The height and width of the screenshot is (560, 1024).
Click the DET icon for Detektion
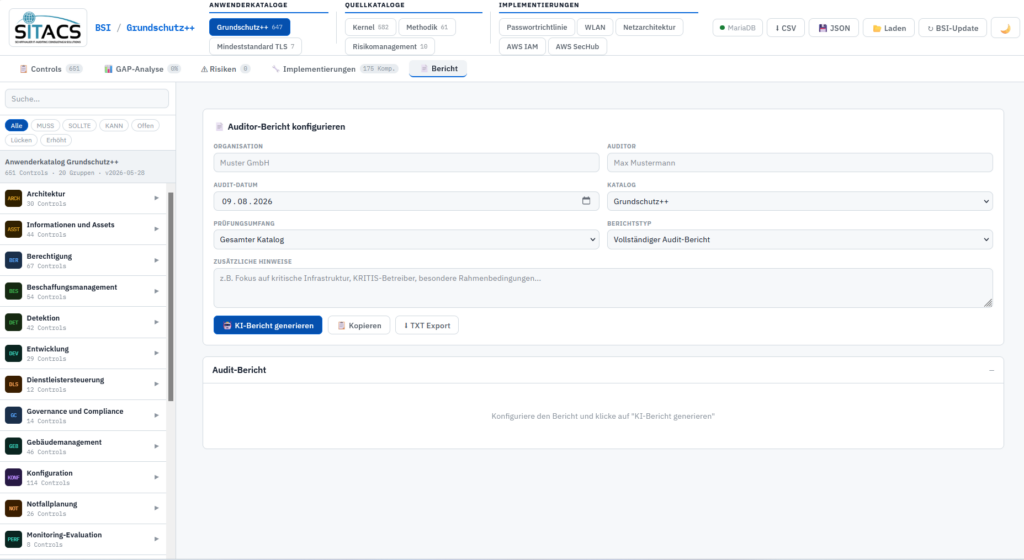coord(14,322)
